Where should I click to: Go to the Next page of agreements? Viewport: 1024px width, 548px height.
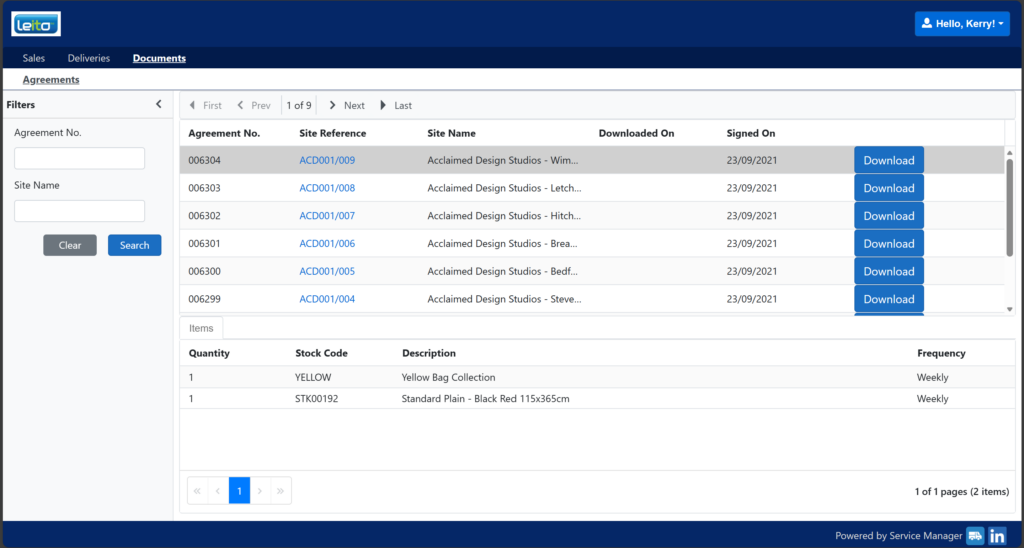(x=347, y=105)
